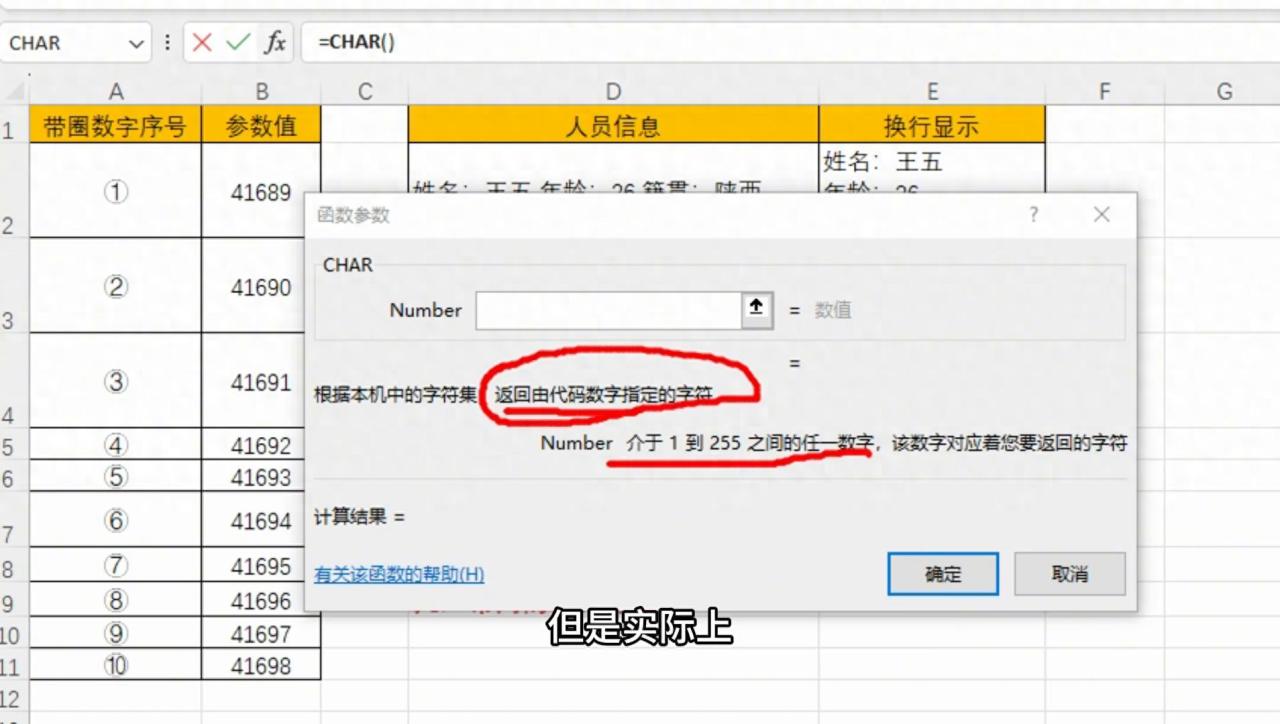Select cell containing 41692
Image resolution: width=1280 pixels, height=724 pixels.
(x=262, y=445)
